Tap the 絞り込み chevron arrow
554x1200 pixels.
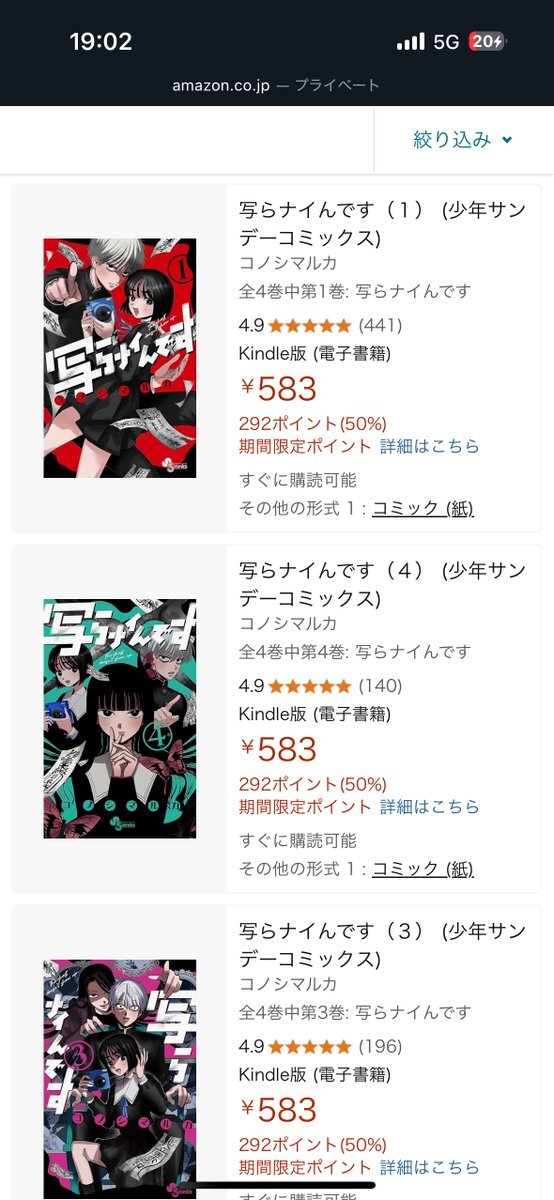pos(507,141)
